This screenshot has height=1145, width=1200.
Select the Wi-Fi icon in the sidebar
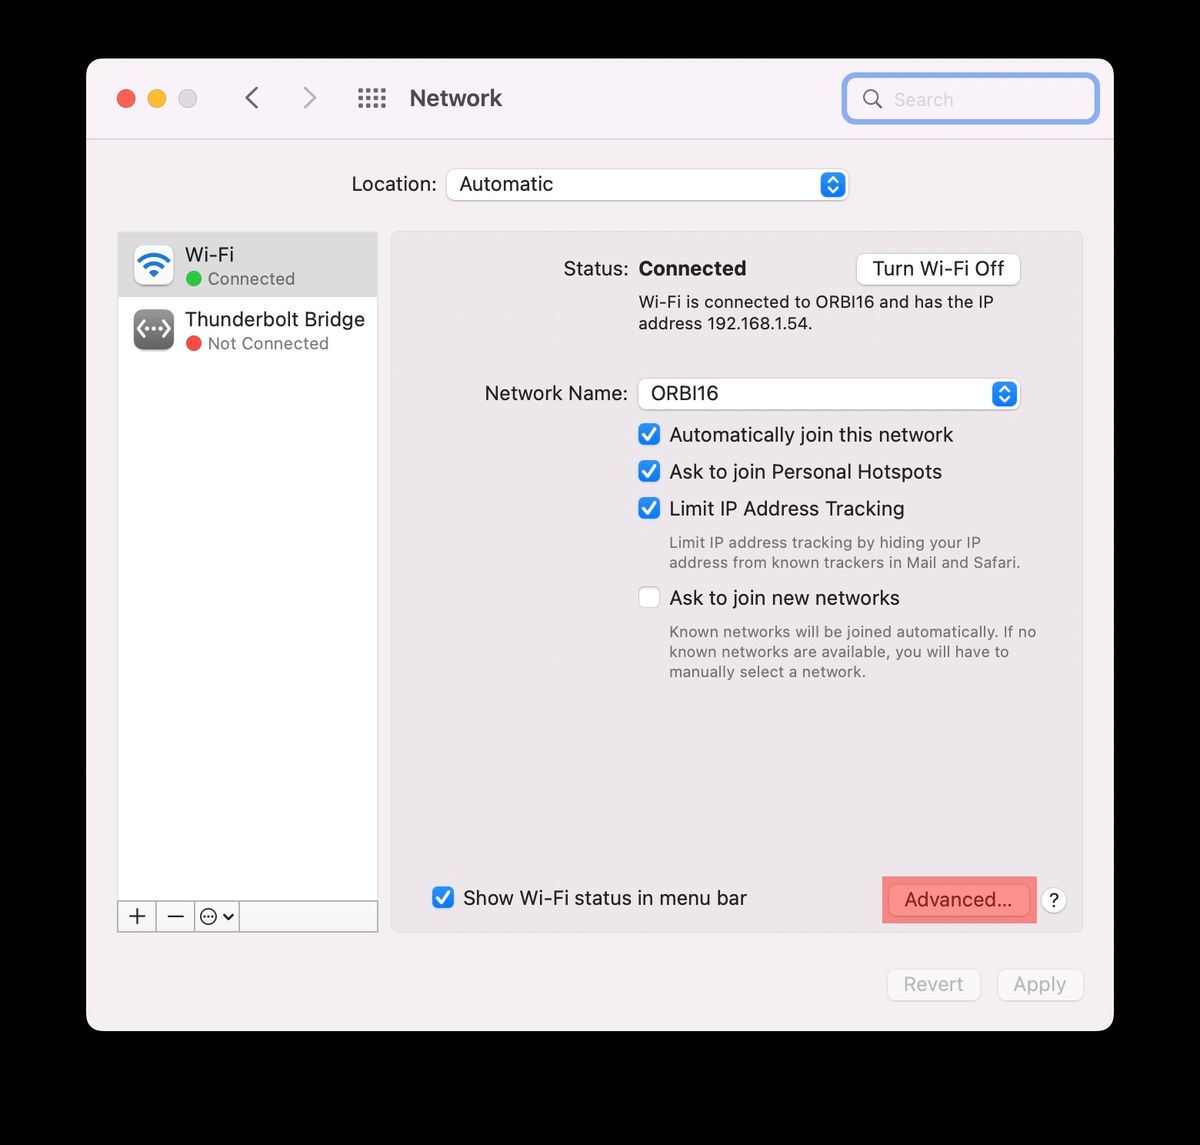click(x=153, y=264)
